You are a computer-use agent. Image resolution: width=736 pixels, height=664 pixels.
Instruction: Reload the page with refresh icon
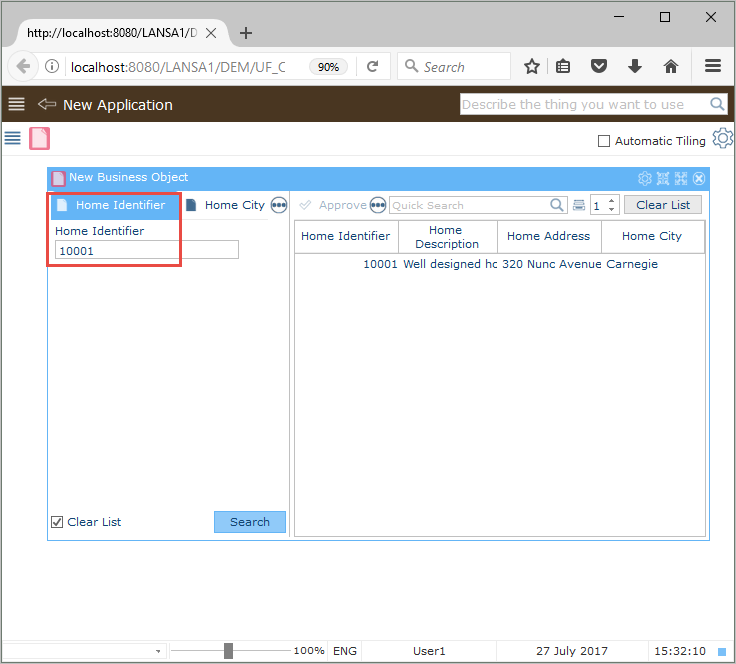[372, 67]
